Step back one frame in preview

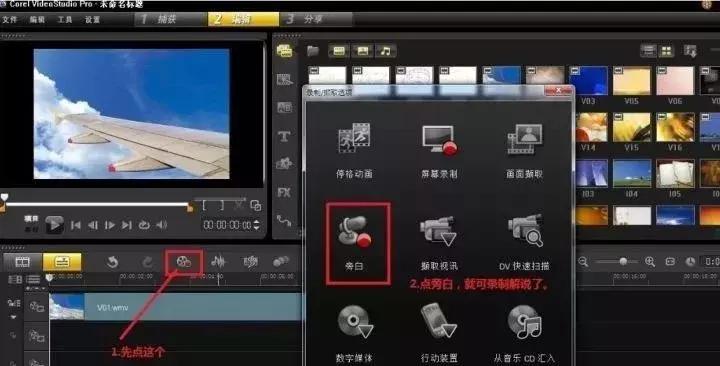[x=93, y=225]
